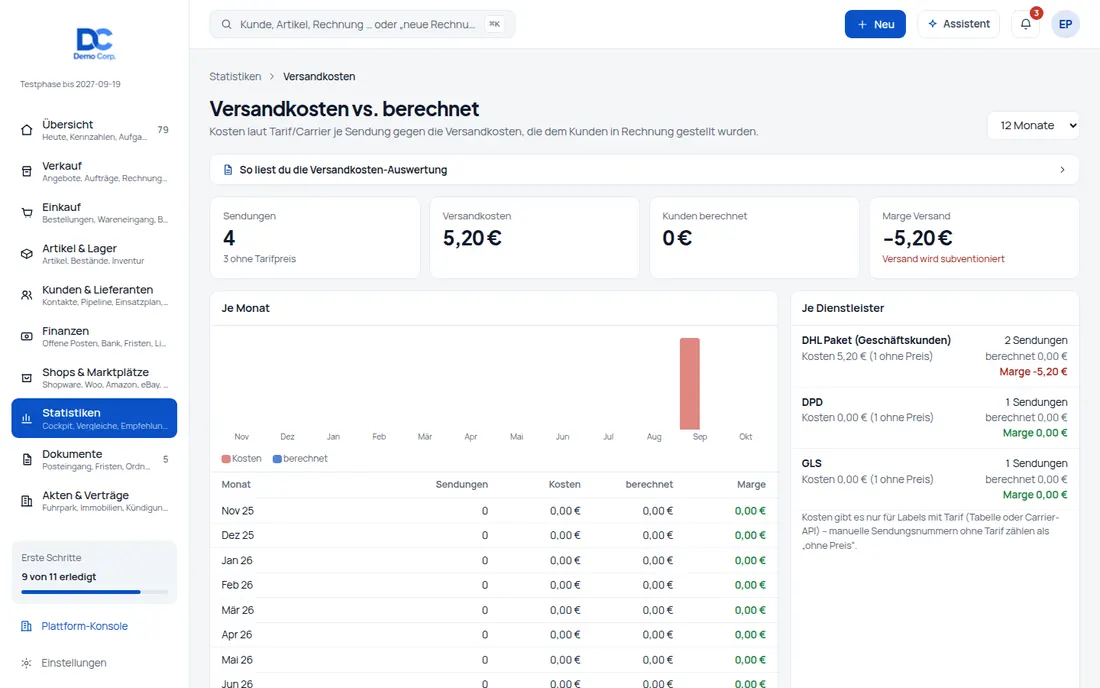Viewport: 1100px width, 688px height.
Task: Click the Mär 26 table row
Action: coord(494,610)
